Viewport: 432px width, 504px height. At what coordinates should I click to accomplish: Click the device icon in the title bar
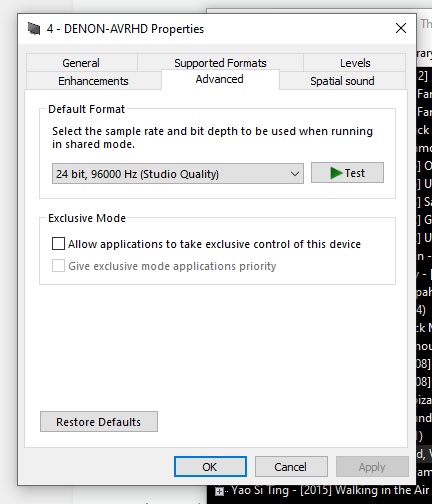pyautogui.click(x=34, y=29)
